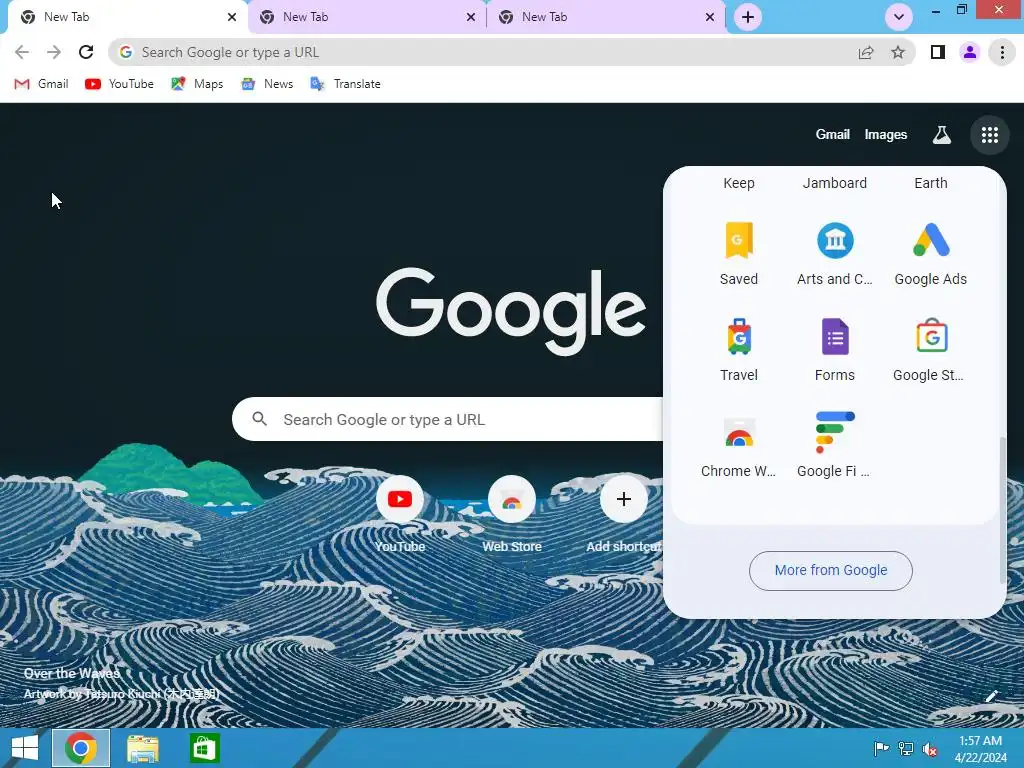Open tab search dropdown arrow
The image size is (1024, 768).
click(x=899, y=17)
